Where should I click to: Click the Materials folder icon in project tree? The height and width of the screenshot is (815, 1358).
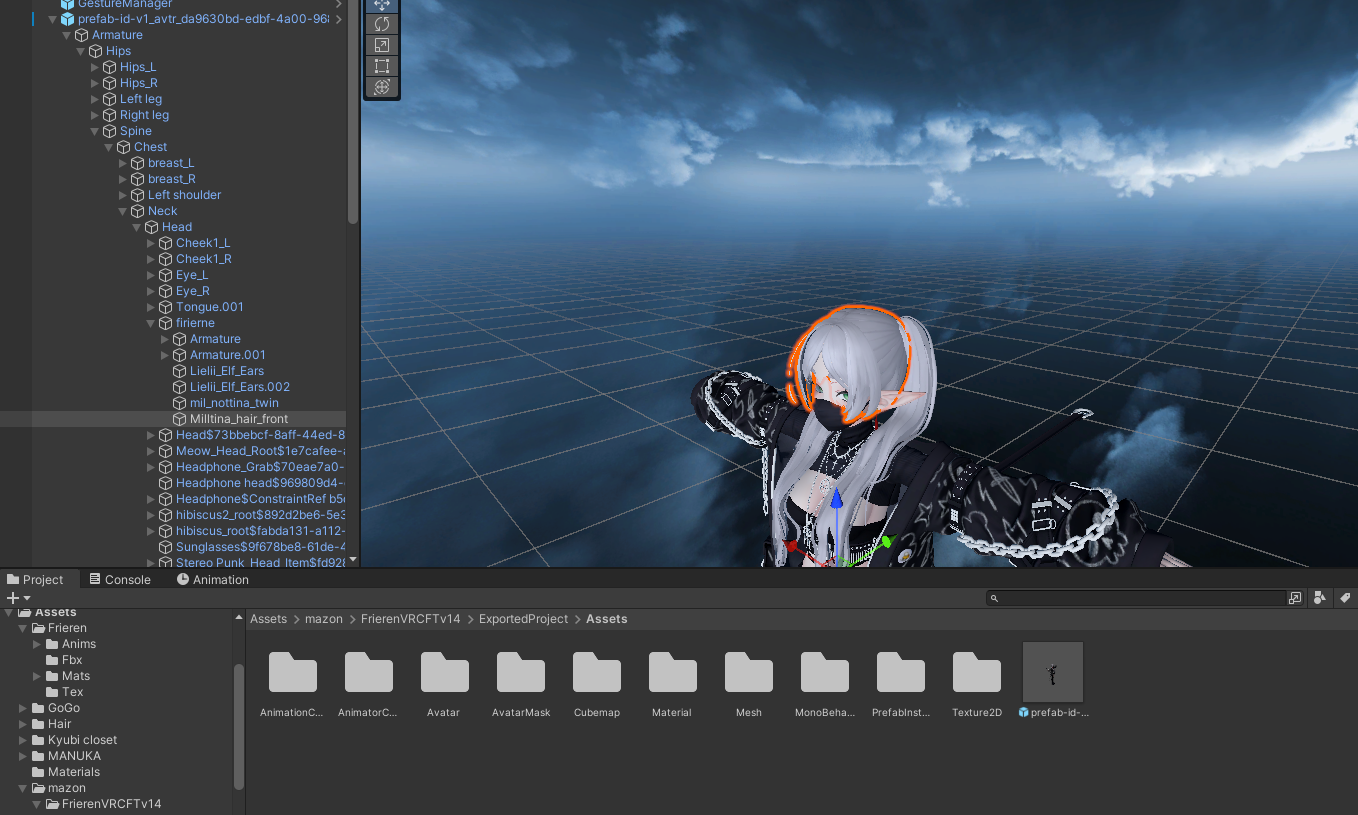coord(38,772)
